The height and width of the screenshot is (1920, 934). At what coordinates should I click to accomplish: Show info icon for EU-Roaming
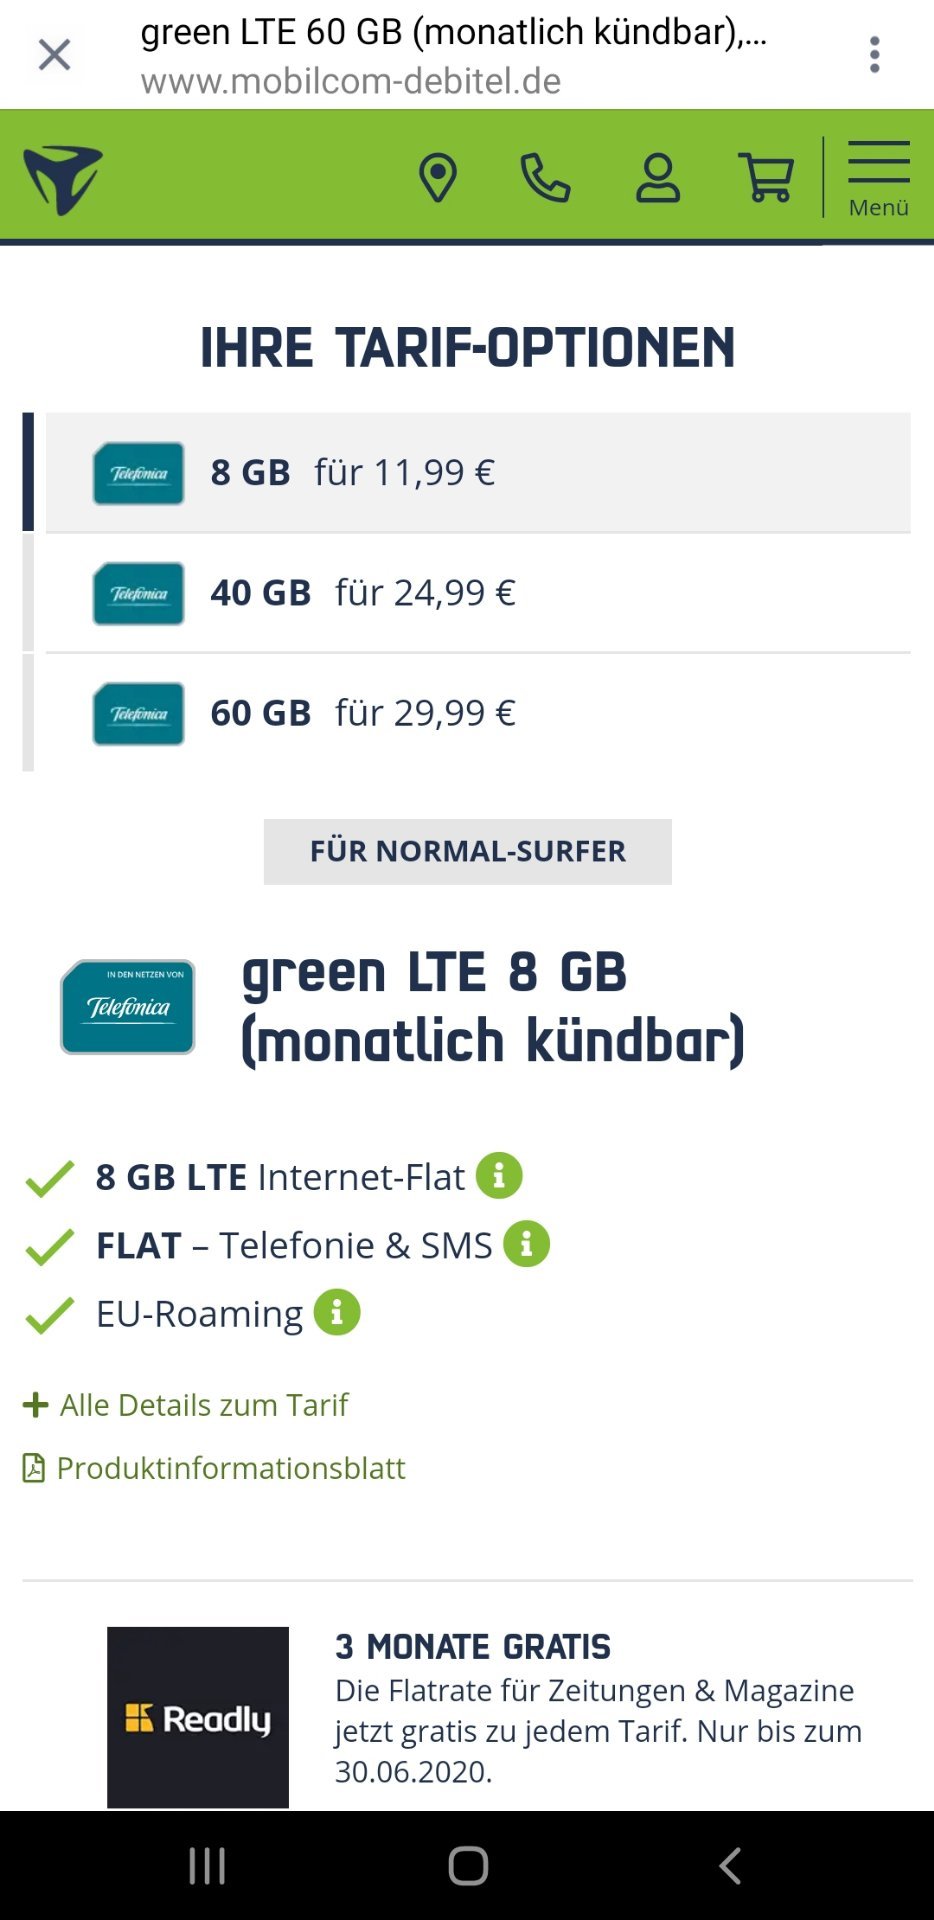pos(337,1312)
